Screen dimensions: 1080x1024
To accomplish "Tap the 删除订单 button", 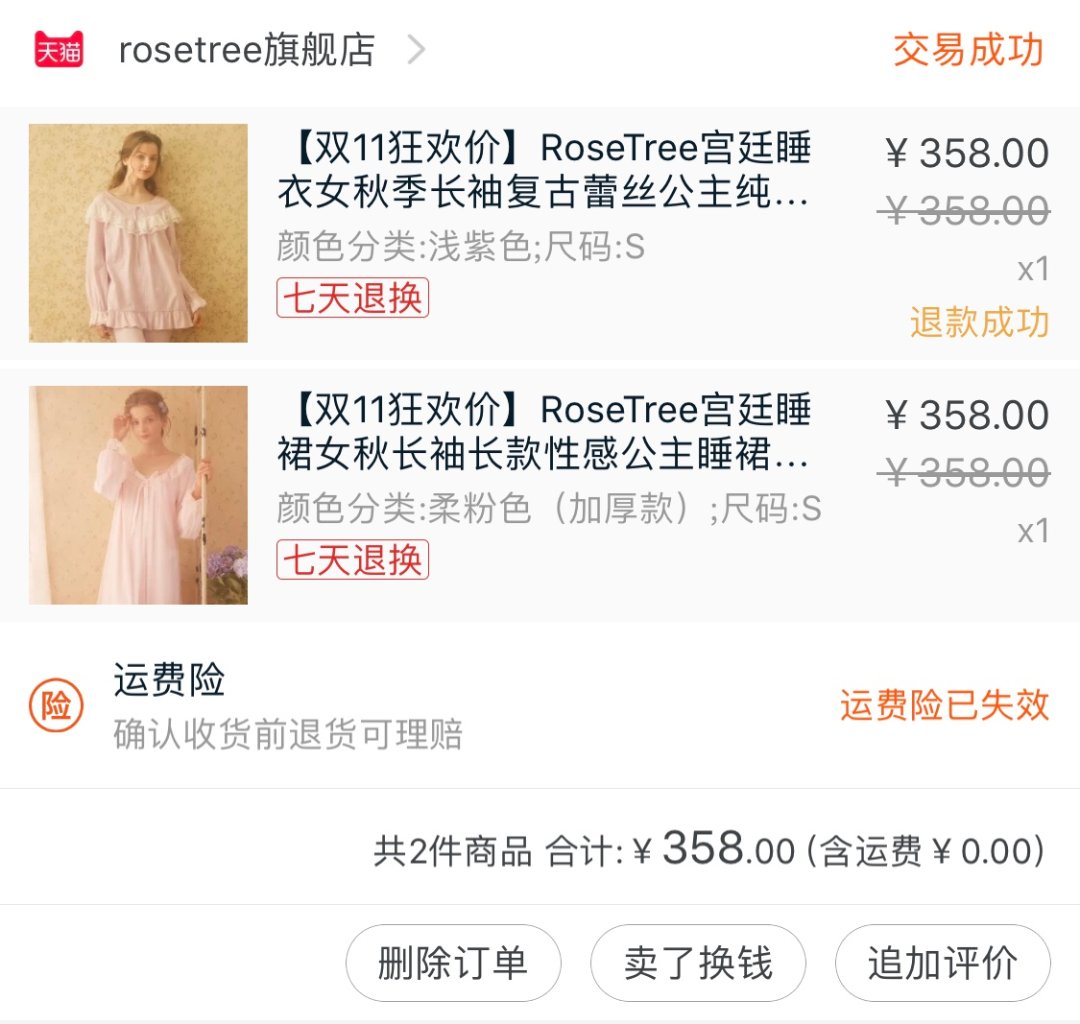I will click(x=453, y=963).
